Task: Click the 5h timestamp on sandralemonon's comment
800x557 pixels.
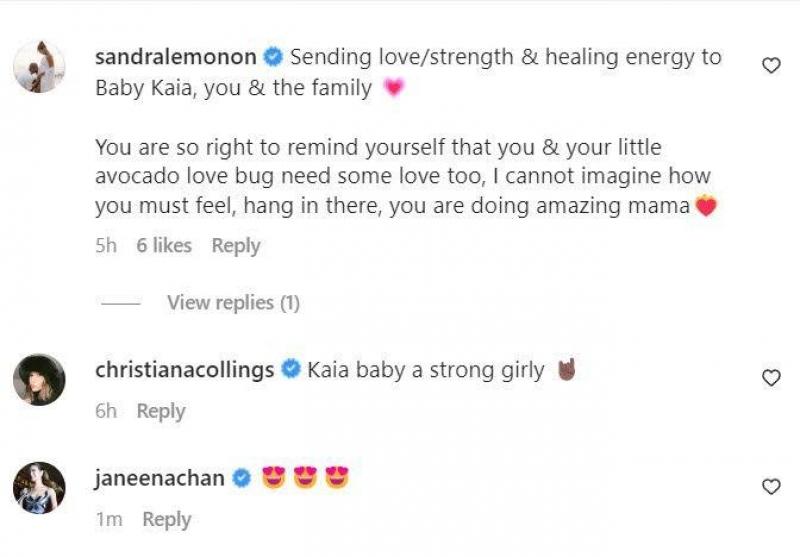Action: (106, 246)
